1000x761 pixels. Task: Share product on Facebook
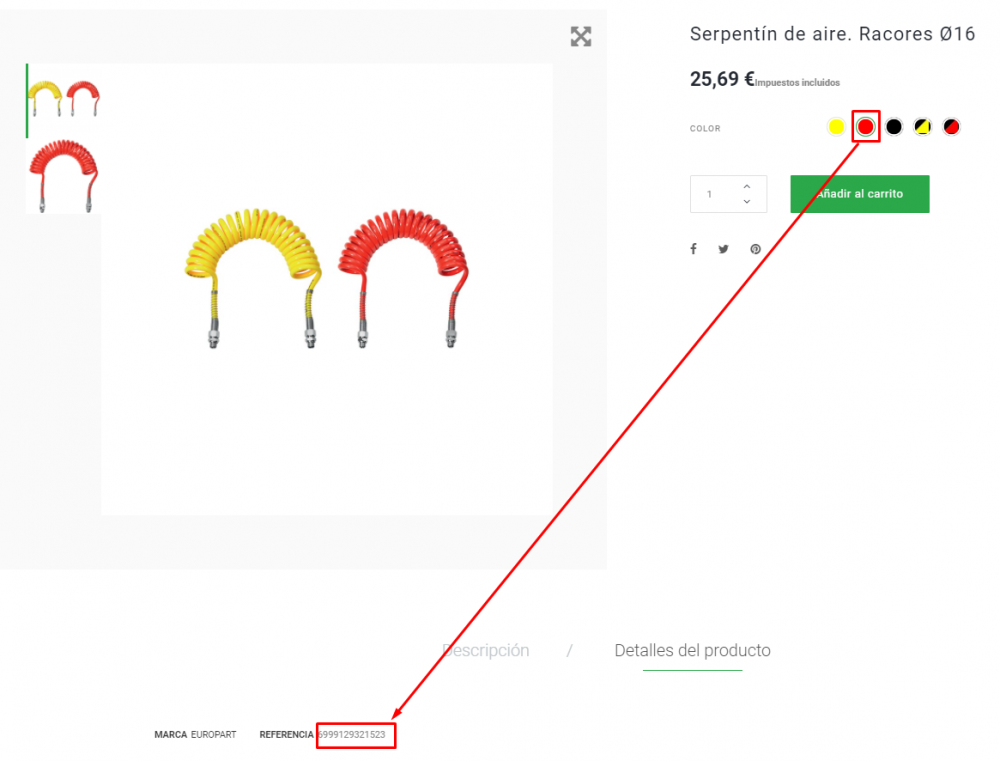pos(693,249)
